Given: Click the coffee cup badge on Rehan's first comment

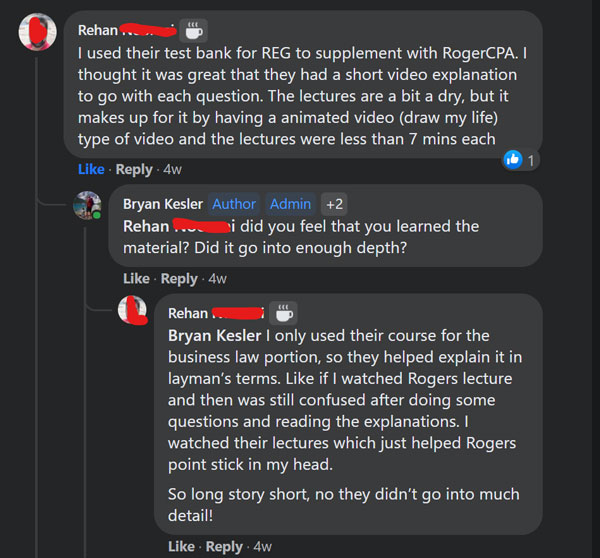Looking at the screenshot, I should (x=194, y=31).
